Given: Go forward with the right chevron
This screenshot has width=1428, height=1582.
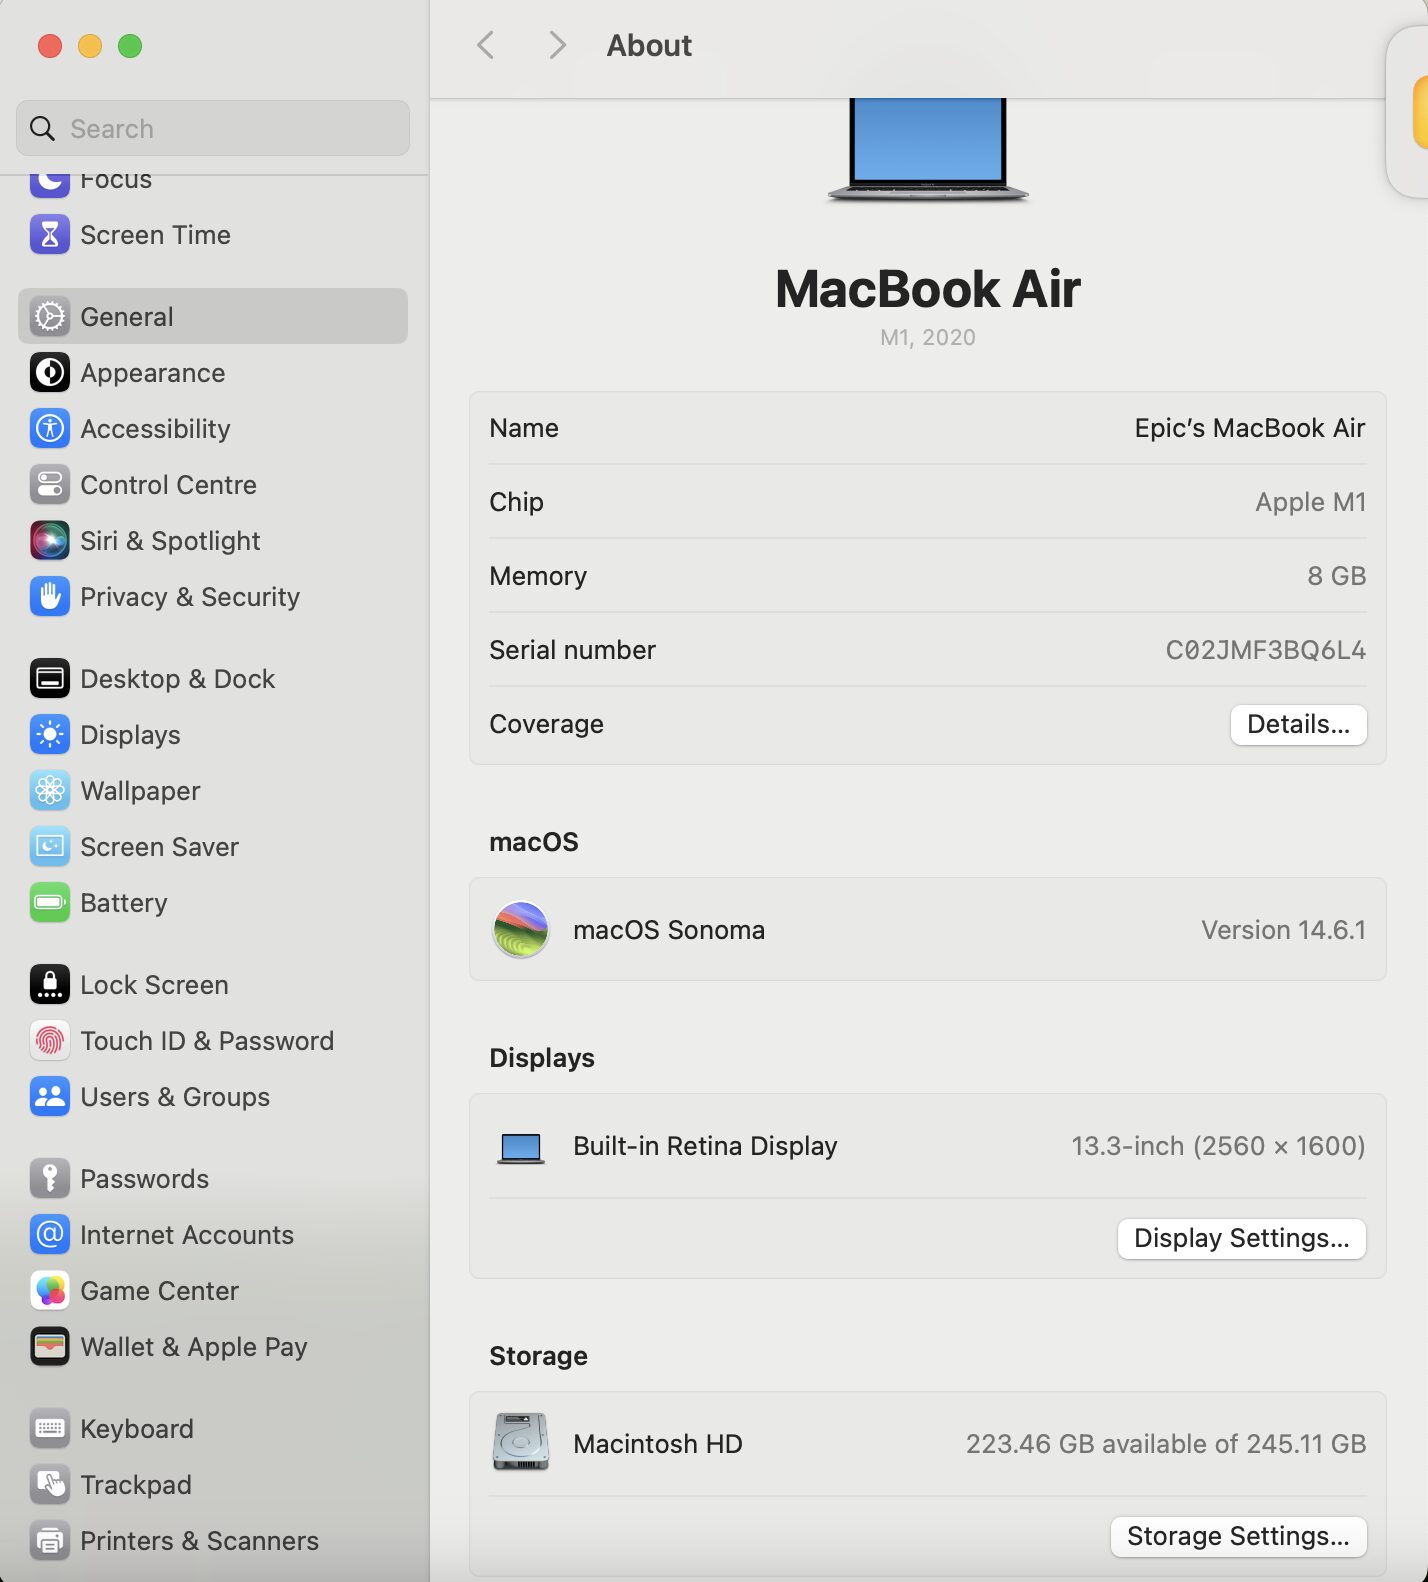Looking at the screenshot, I should pyautogui.click(x=557, y=45).
